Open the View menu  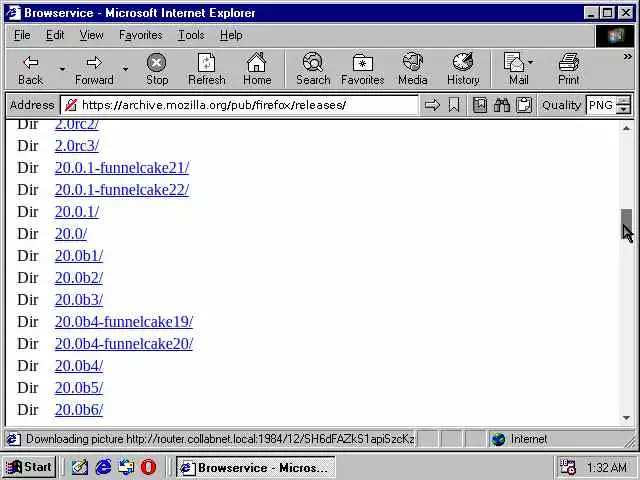coord(91,36)
